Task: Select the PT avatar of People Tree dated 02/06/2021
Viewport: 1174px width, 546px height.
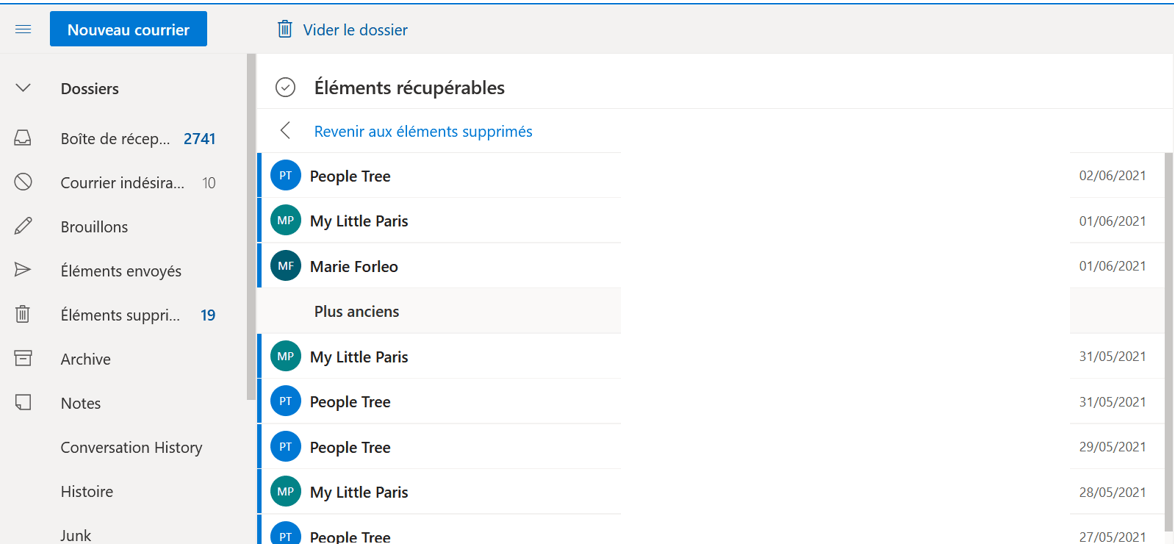Action: coord(285,176)
